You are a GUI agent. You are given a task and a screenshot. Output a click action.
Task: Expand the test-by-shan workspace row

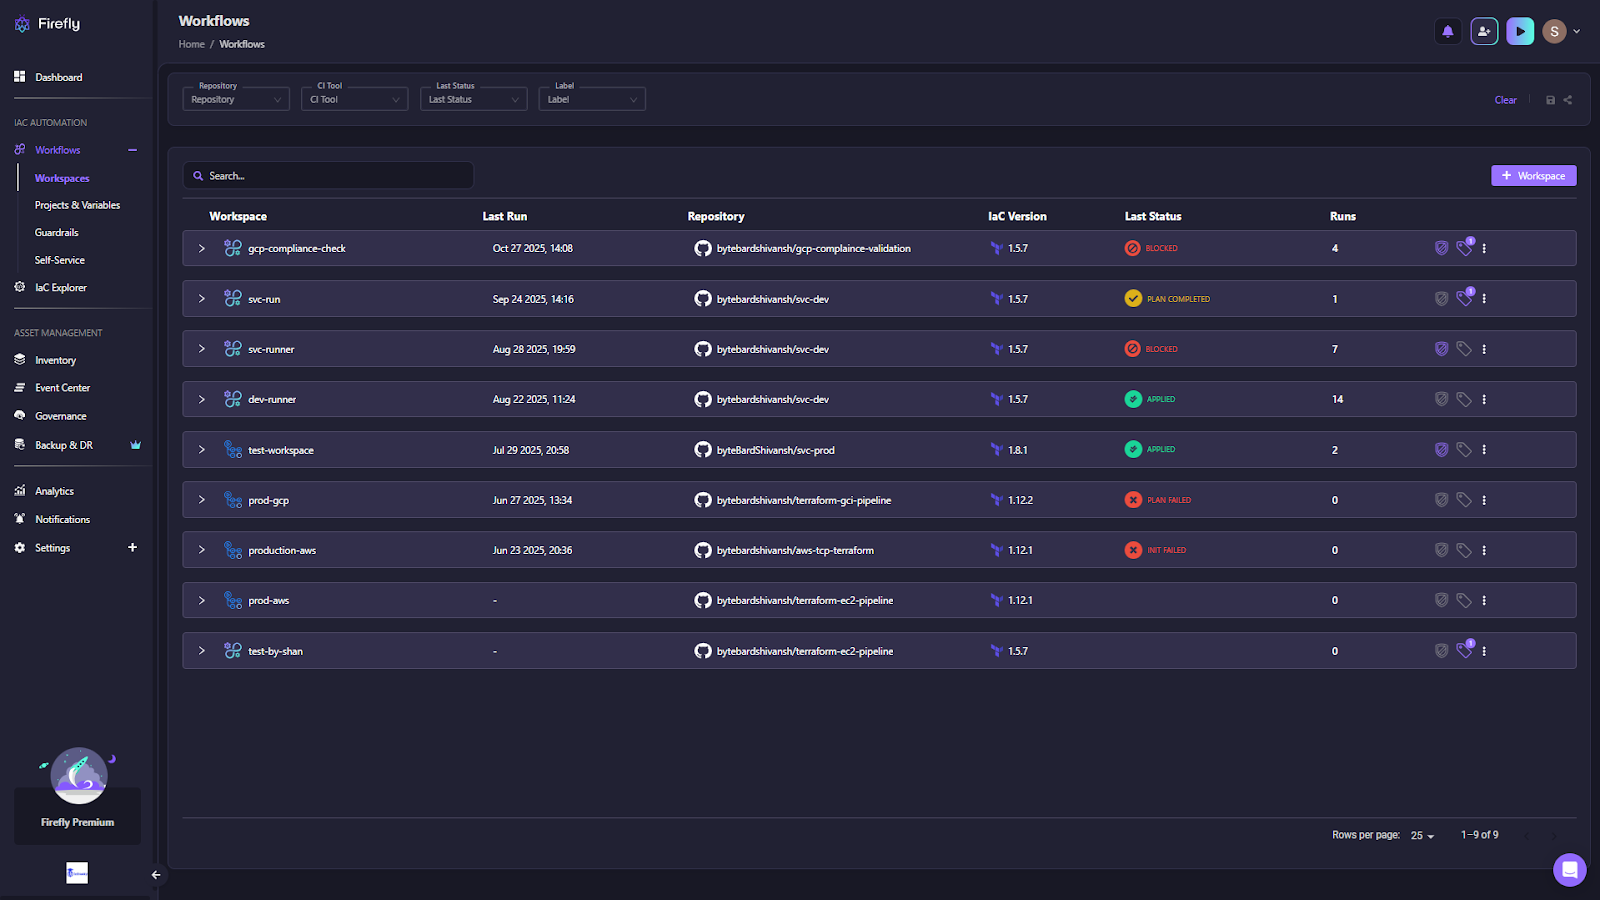coord(201,651)
